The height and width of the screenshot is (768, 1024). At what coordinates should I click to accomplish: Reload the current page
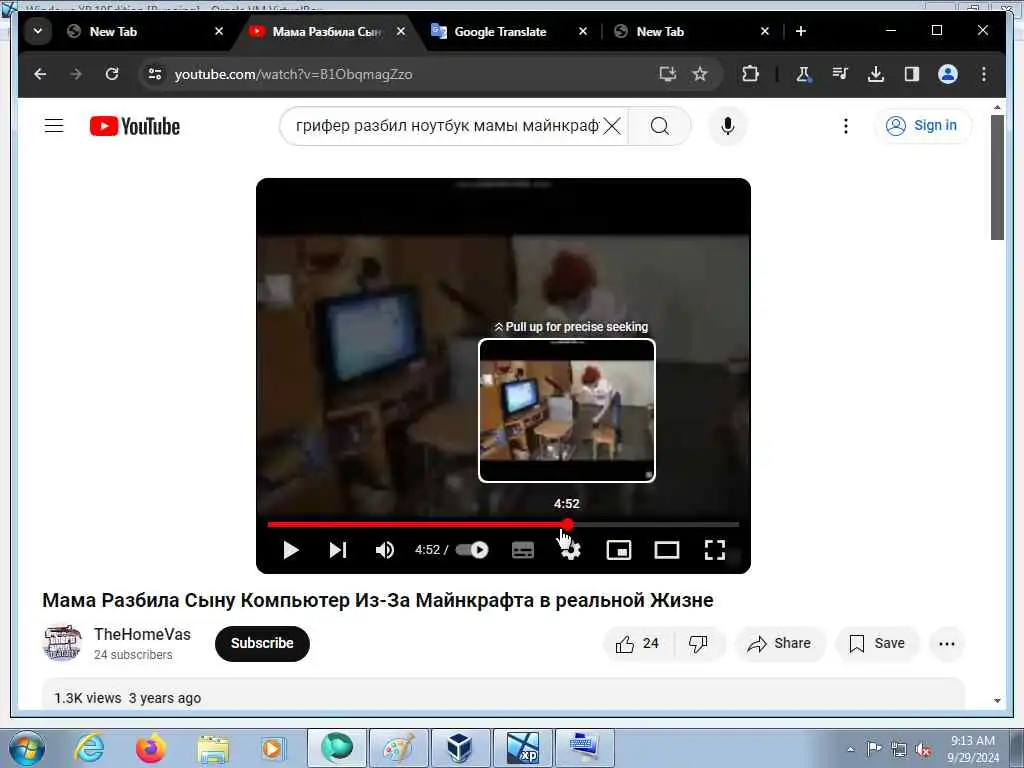pyautogui.click(x=112, y=74)
